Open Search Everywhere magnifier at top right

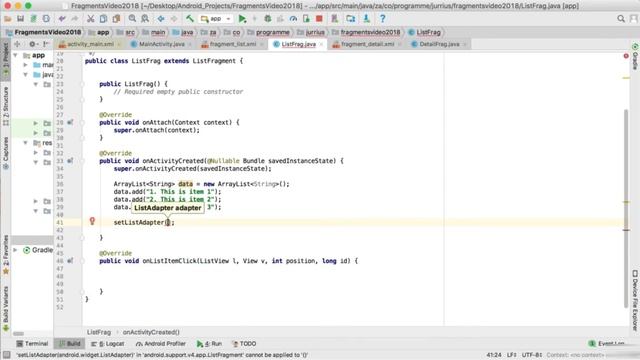(621, 19)
